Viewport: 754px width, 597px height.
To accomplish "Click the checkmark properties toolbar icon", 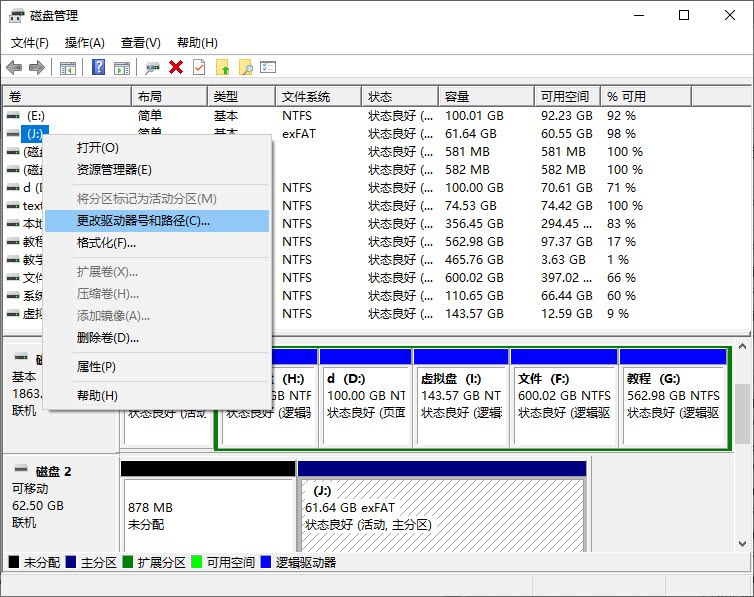I will tap(199, 67).
